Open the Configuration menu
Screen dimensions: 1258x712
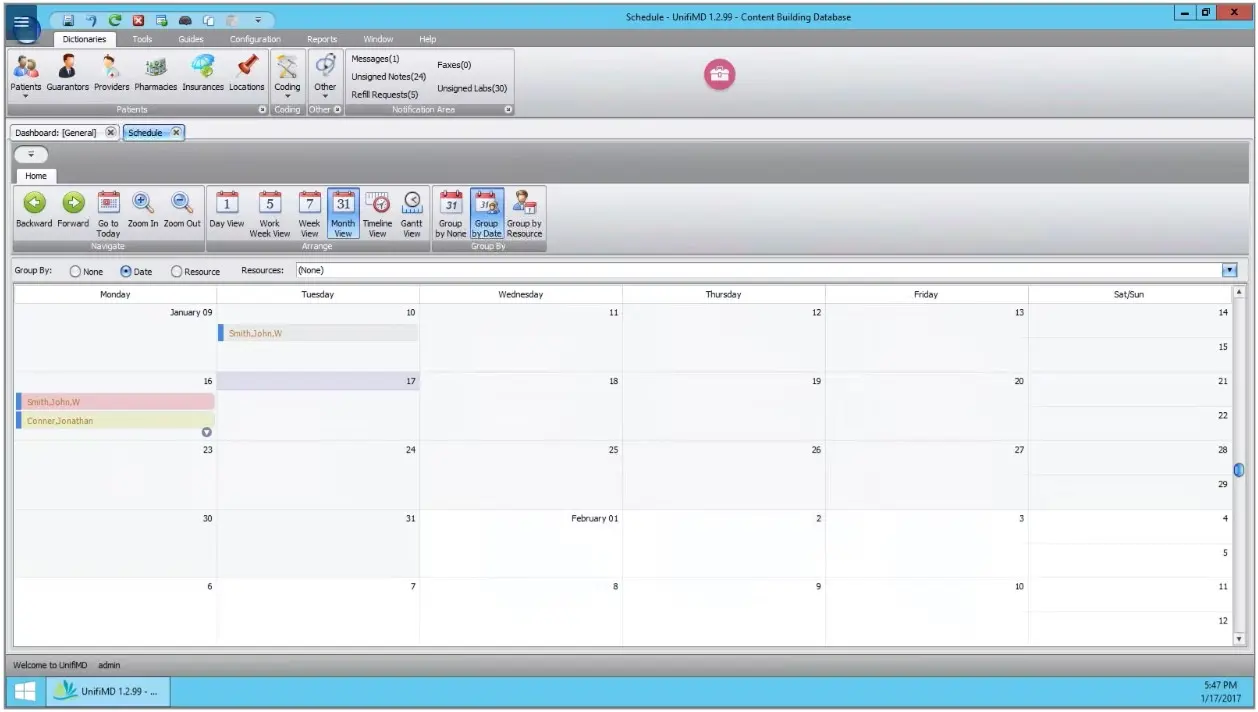(x=254, y=38)
